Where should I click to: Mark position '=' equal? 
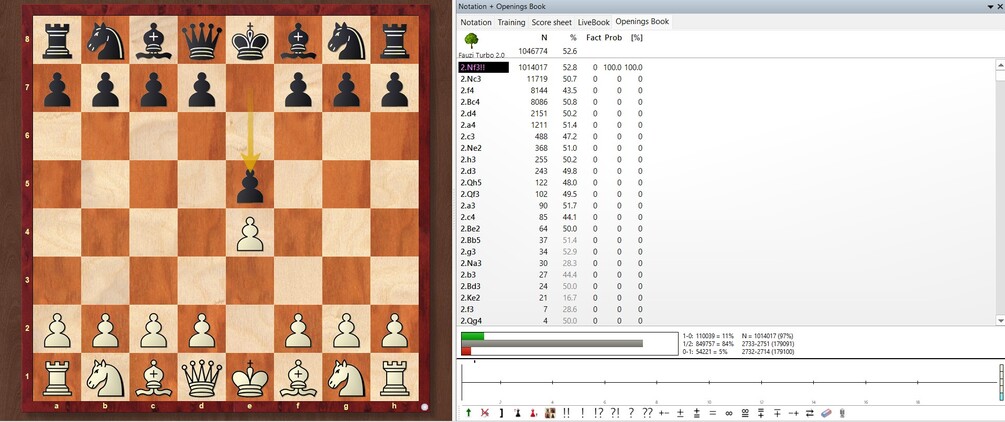713,413
